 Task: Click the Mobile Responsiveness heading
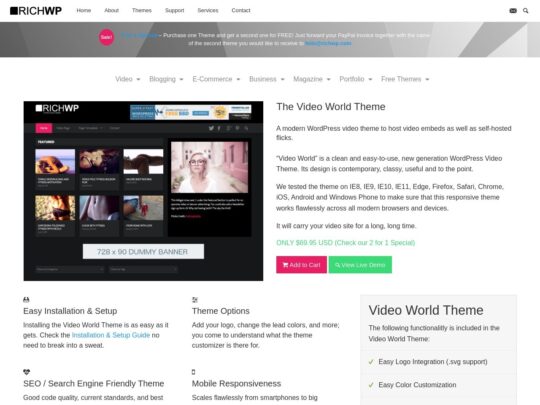pos(236,384)
